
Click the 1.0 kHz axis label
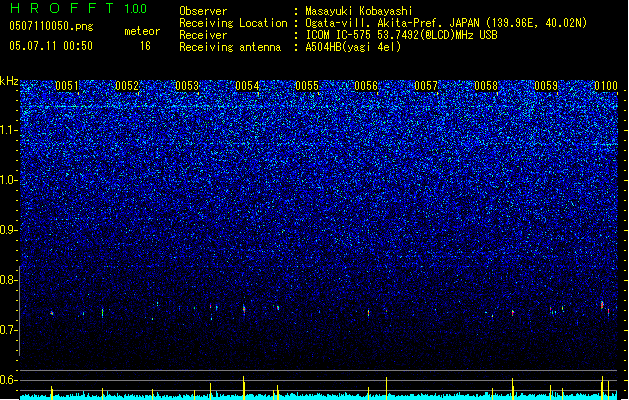click(x=9, y=180)
